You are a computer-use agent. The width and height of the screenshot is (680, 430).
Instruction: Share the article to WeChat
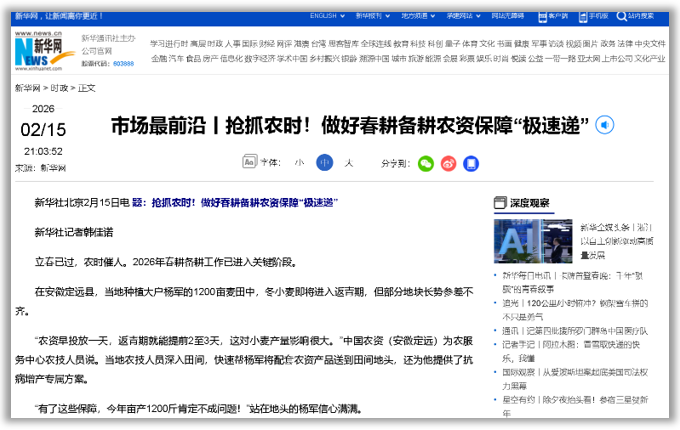point(426,162)
